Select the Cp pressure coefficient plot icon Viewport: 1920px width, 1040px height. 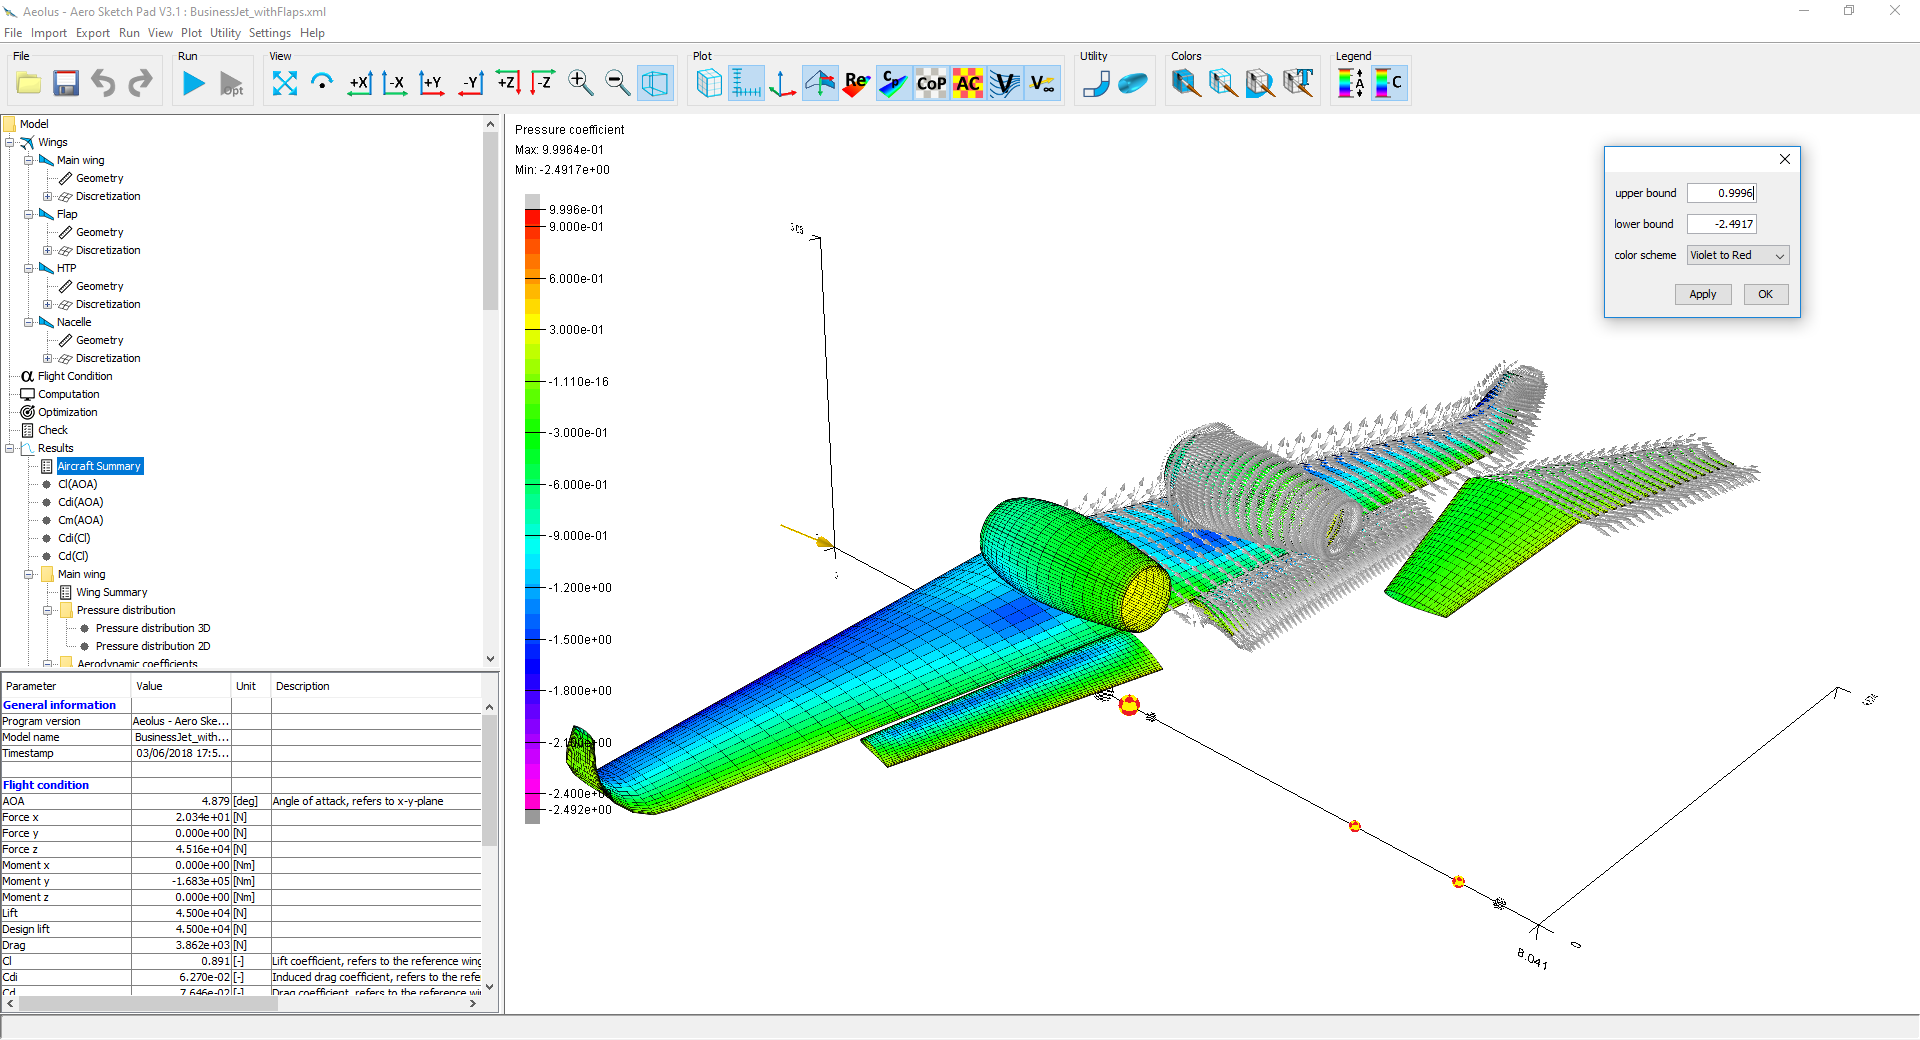893,83
